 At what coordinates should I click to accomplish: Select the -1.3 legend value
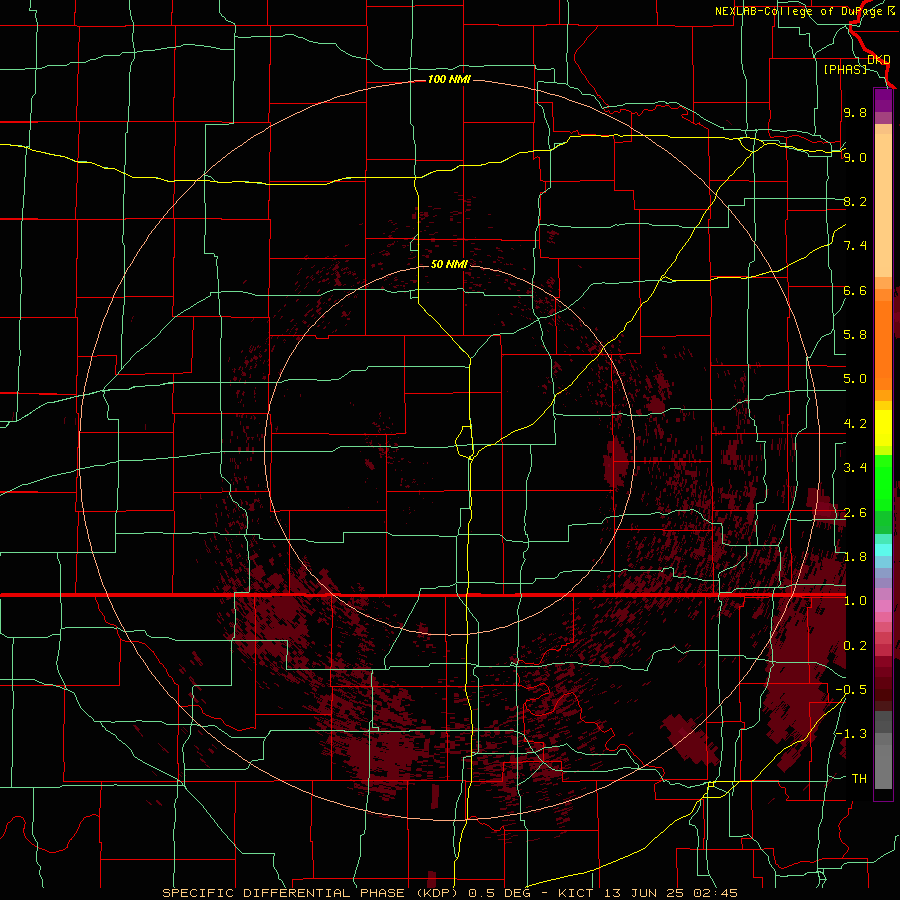click(851, 734)
